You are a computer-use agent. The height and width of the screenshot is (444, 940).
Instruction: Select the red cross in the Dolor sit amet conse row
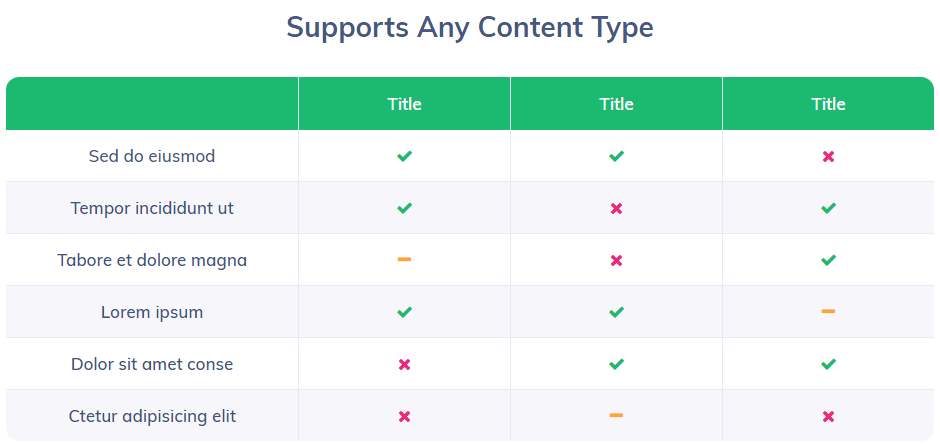click(404, 364)
